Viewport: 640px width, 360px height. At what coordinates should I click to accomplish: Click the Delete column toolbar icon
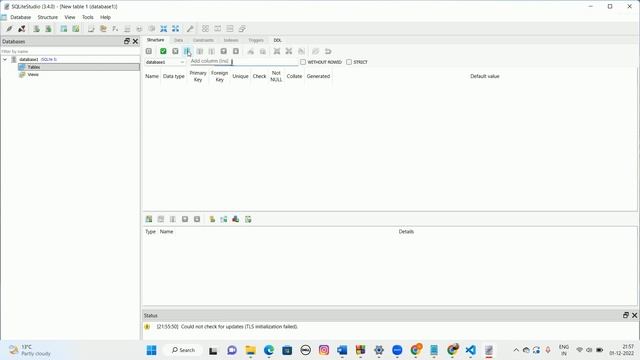[211, 51]
